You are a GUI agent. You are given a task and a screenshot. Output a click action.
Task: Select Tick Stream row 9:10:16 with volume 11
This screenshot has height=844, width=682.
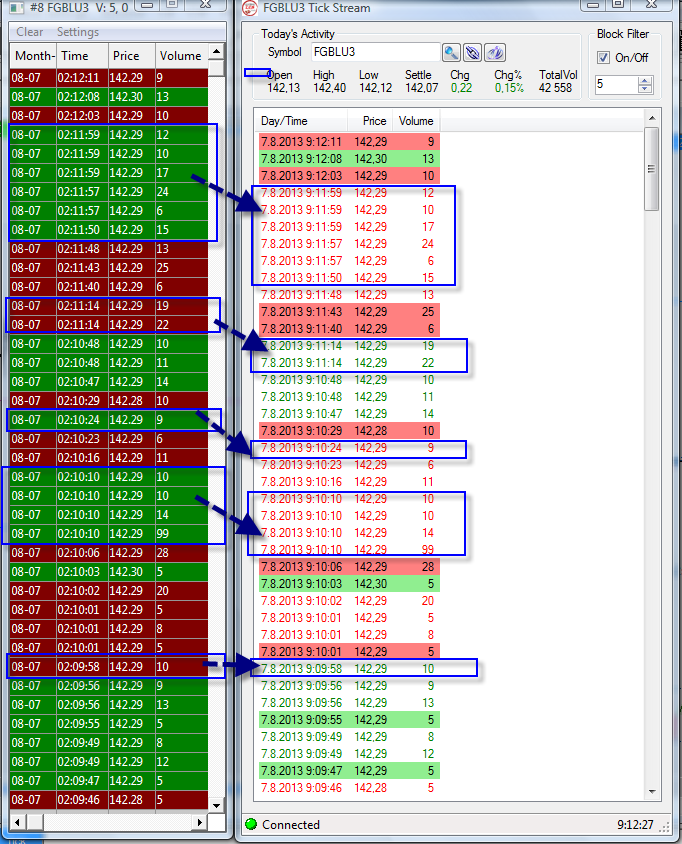pos(349,482)
